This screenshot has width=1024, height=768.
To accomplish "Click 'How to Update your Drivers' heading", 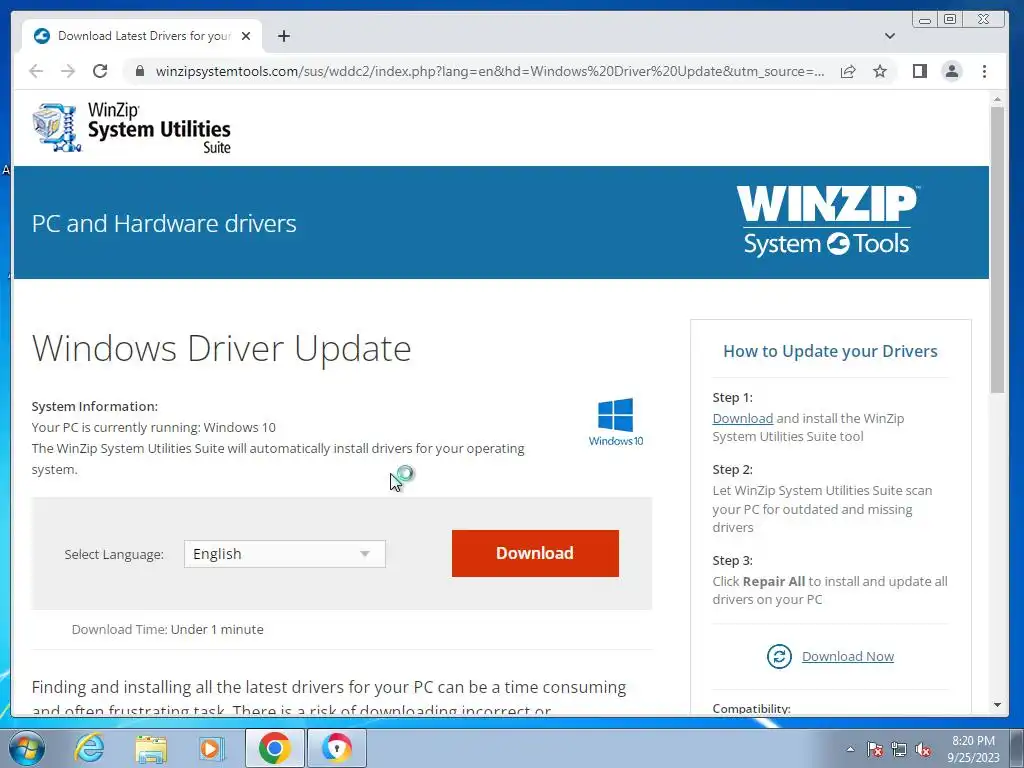I will 830,351.
